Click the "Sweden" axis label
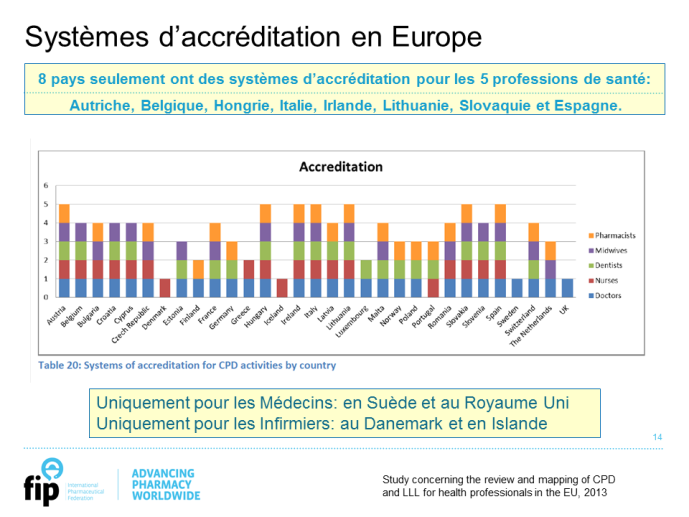Image resolution: width=689 pixels, height=517 pixels. (508, 316)
